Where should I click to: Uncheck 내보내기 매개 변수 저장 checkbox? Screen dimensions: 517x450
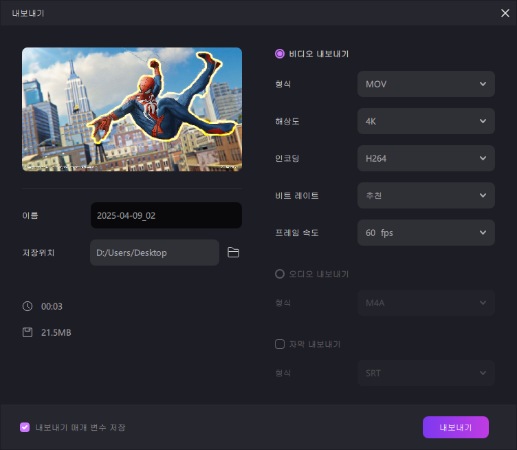coord(25,427)
